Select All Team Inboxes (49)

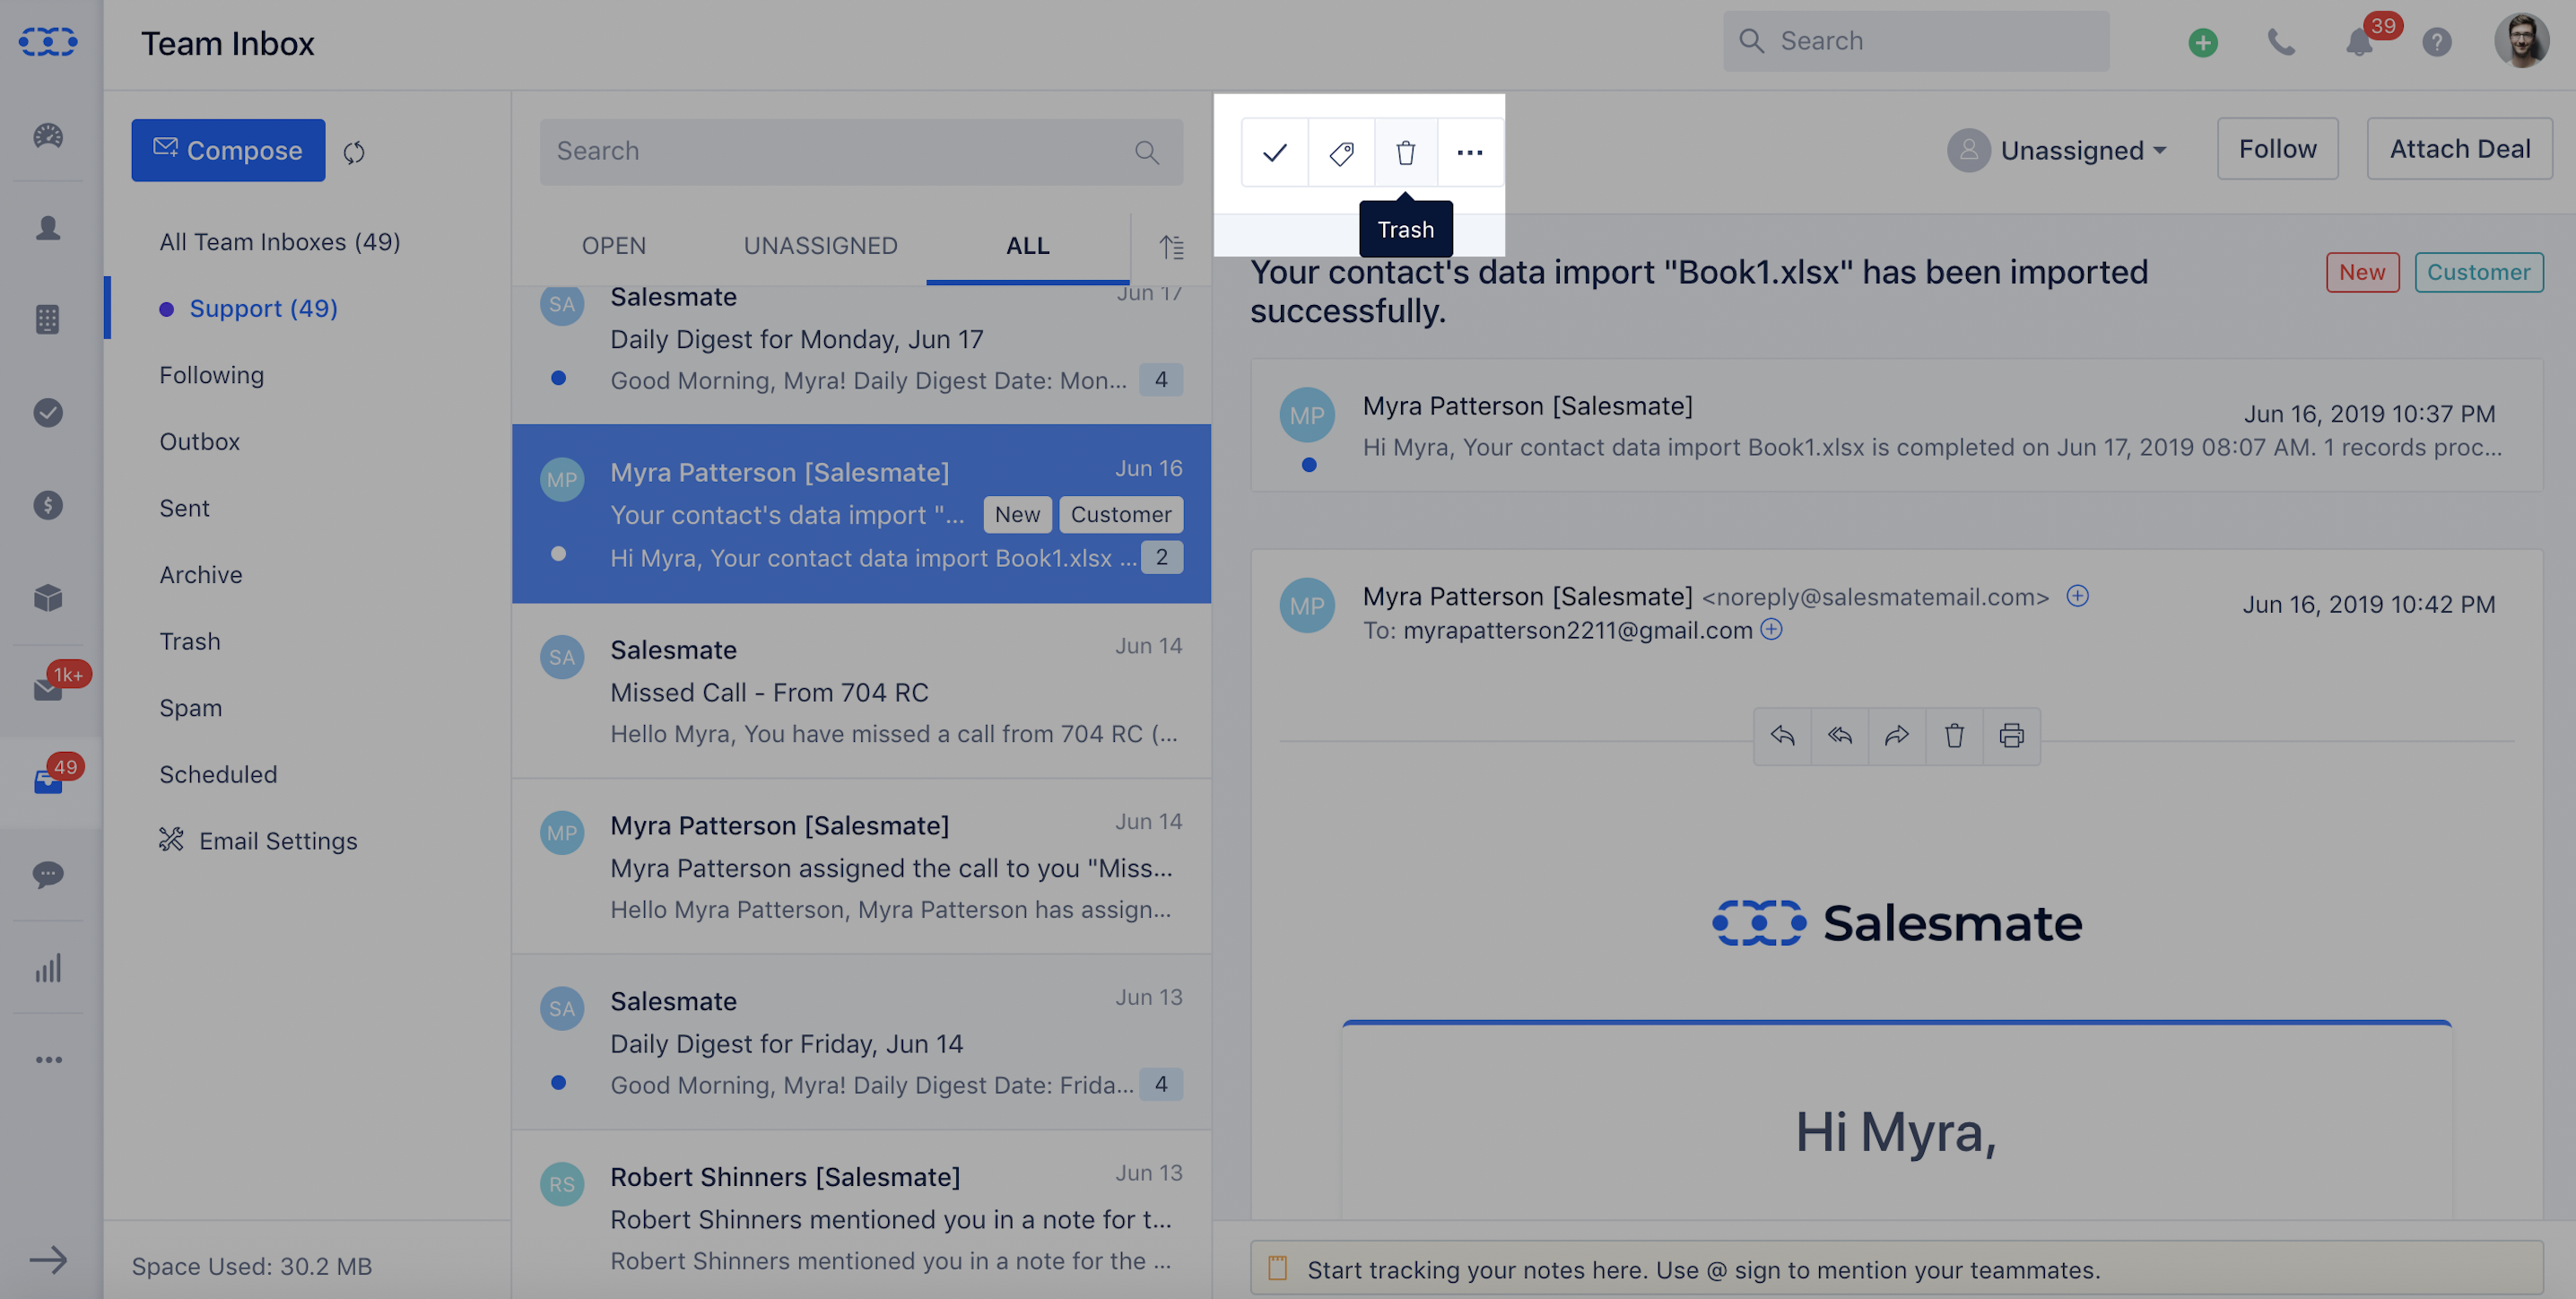[x=280, y=242]
